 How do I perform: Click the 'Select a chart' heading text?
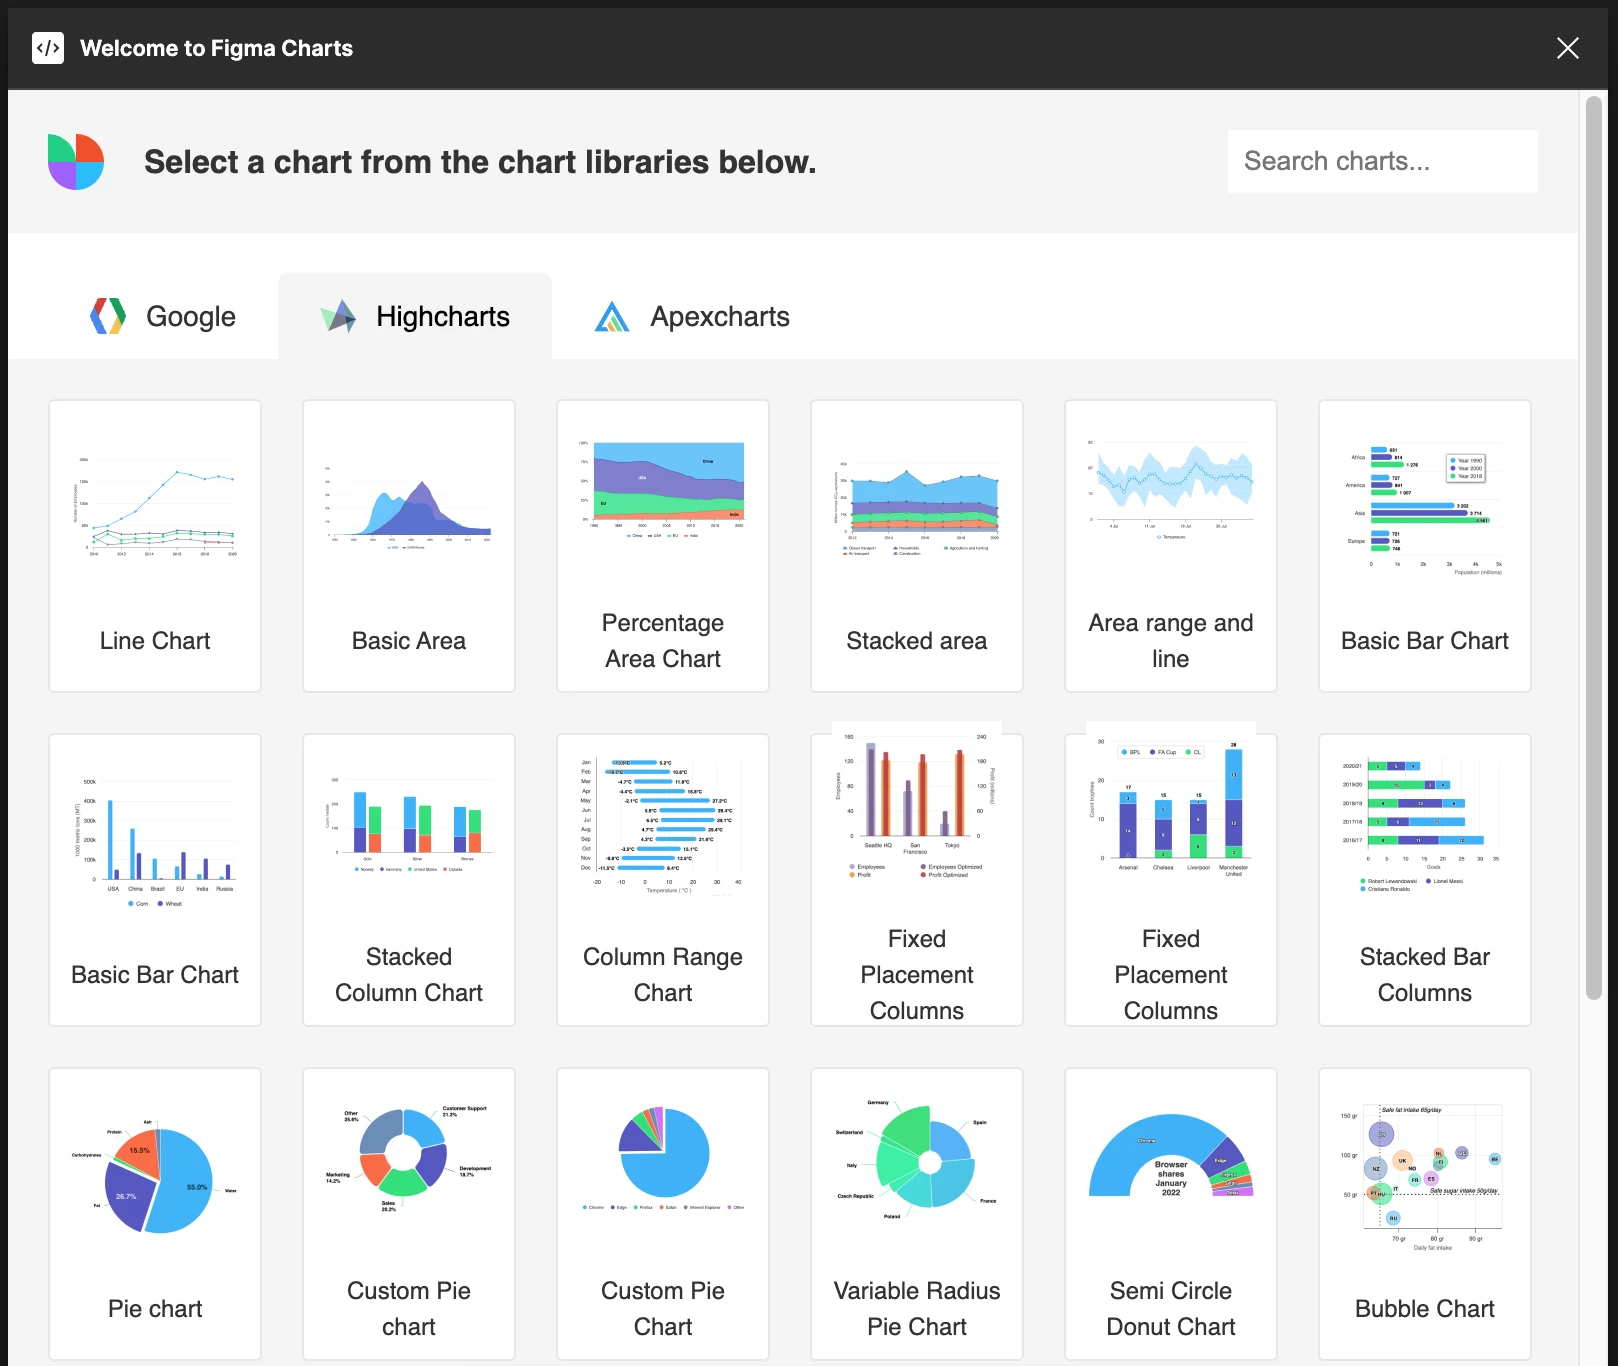coord(480,162)
